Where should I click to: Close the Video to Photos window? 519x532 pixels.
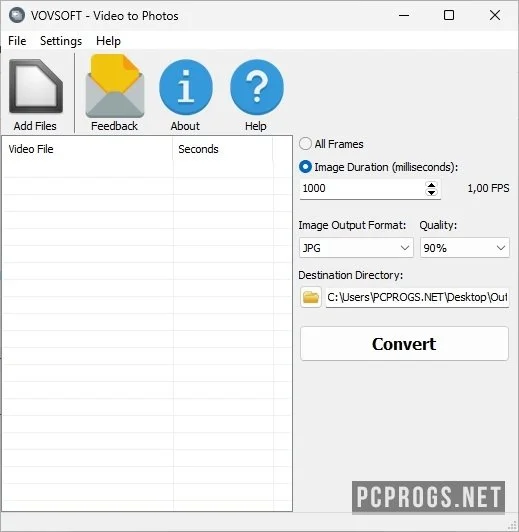click(495, 15)
